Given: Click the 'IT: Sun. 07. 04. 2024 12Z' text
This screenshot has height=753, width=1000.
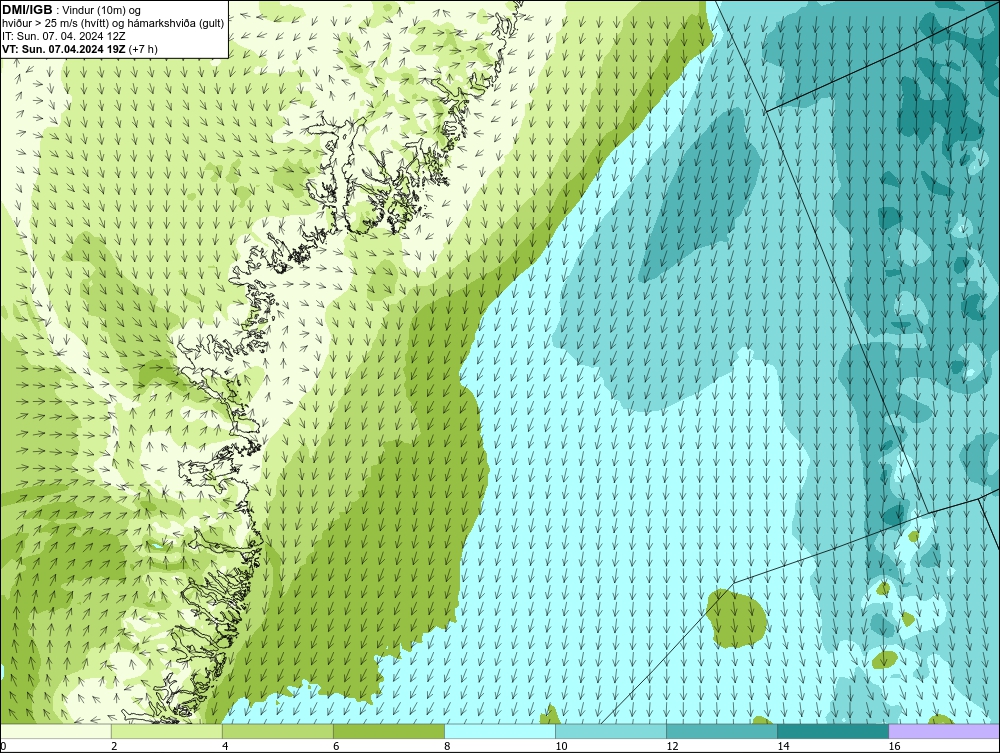Looking at the screenshot, I should pyautogui.click(x=64, y=36).
